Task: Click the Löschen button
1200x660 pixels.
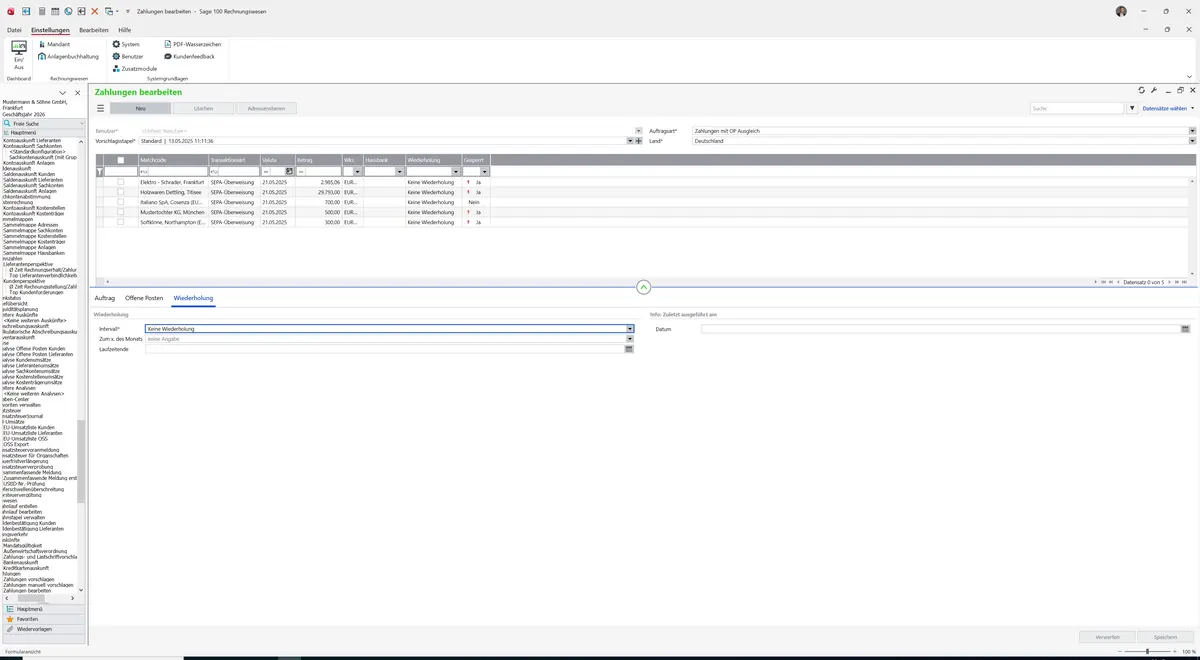Action: tap(203, 108)
